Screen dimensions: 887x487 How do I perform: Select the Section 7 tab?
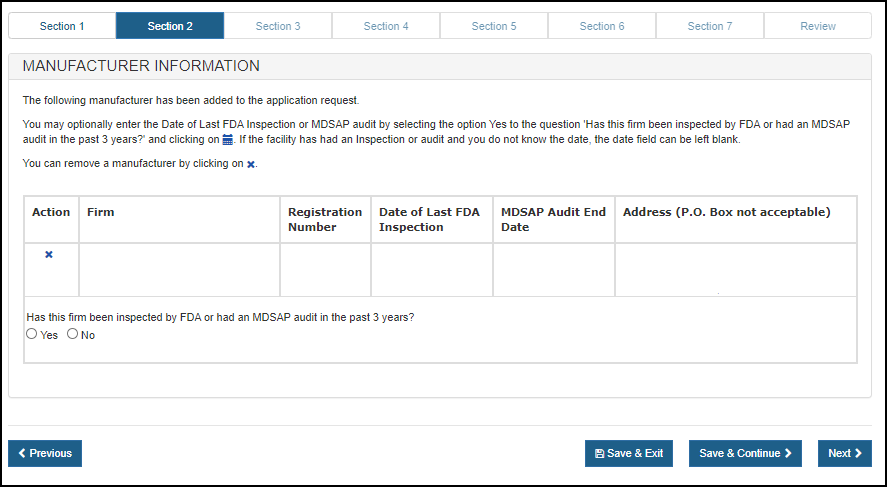coord(710,26)
